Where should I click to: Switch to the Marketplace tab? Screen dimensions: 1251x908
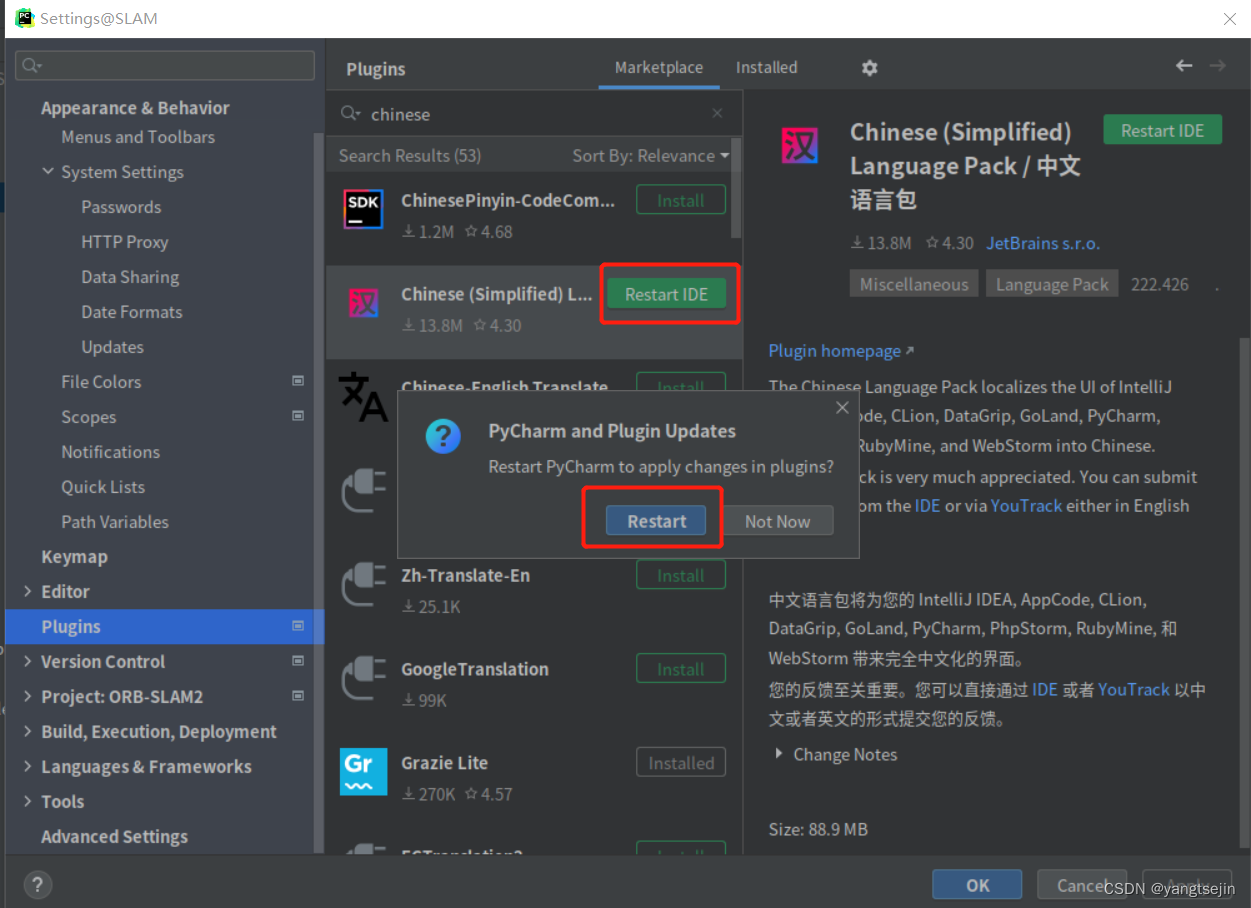[x=659, y=68]
